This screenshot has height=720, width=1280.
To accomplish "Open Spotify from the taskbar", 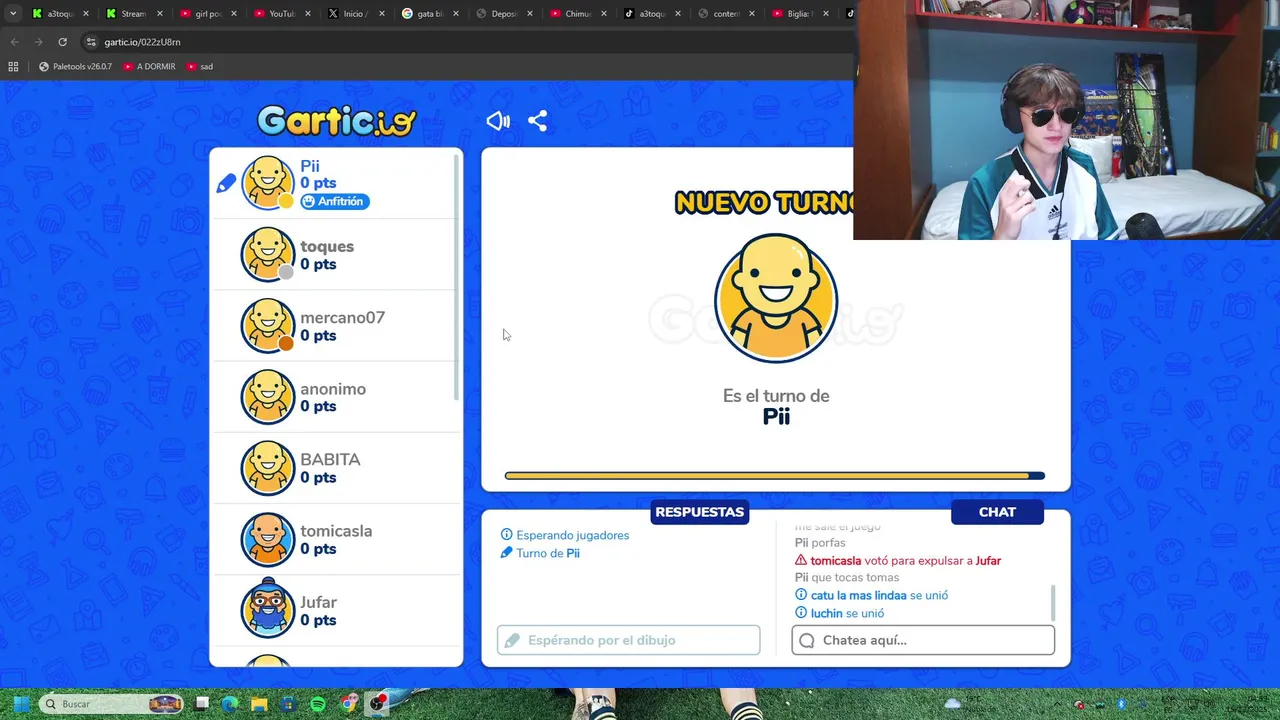I will (318, 704).
